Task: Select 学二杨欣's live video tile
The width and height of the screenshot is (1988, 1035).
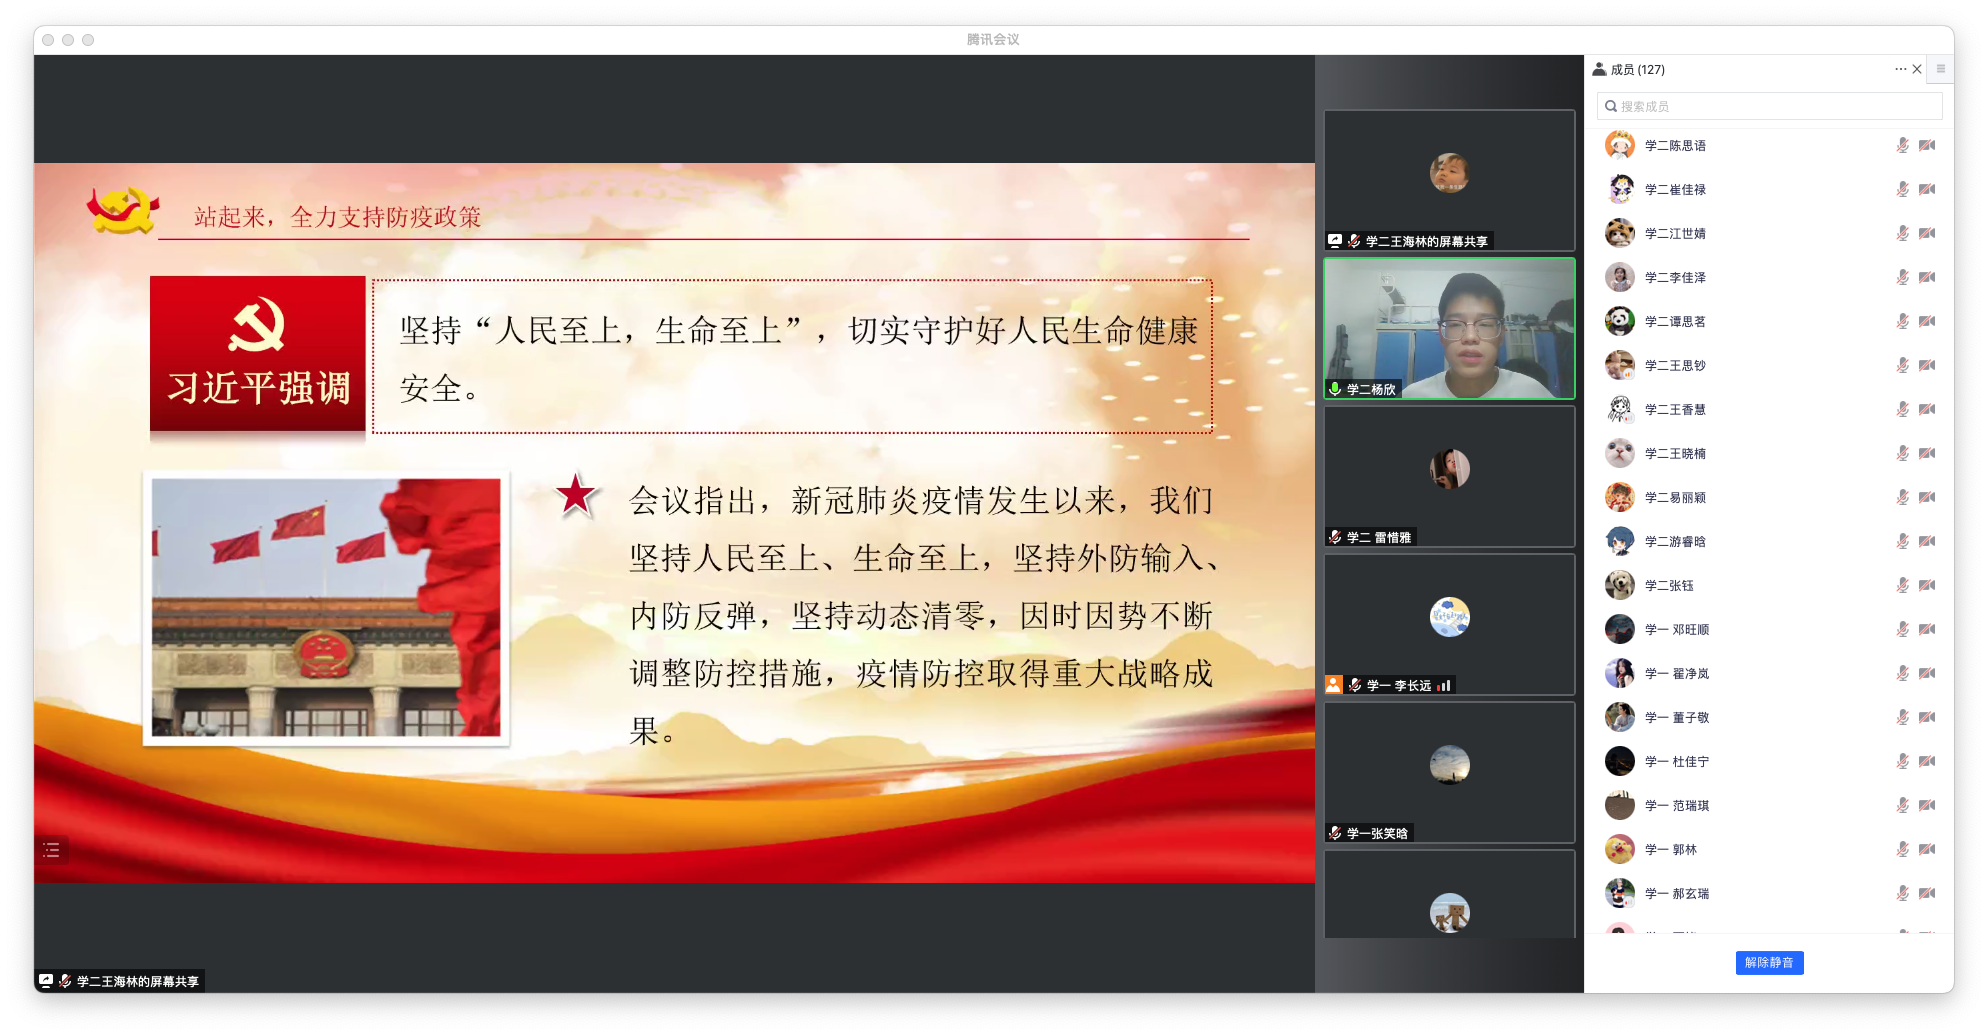Action: (x=1449, y=329)
